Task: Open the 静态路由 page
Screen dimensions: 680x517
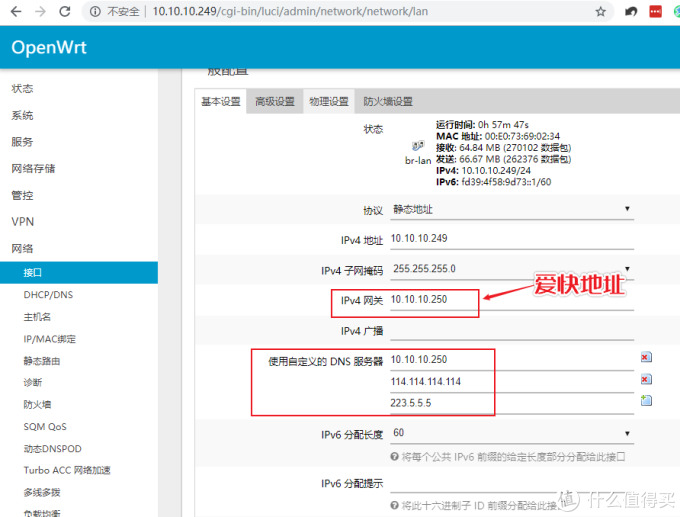Action: (x=42, y=361)
